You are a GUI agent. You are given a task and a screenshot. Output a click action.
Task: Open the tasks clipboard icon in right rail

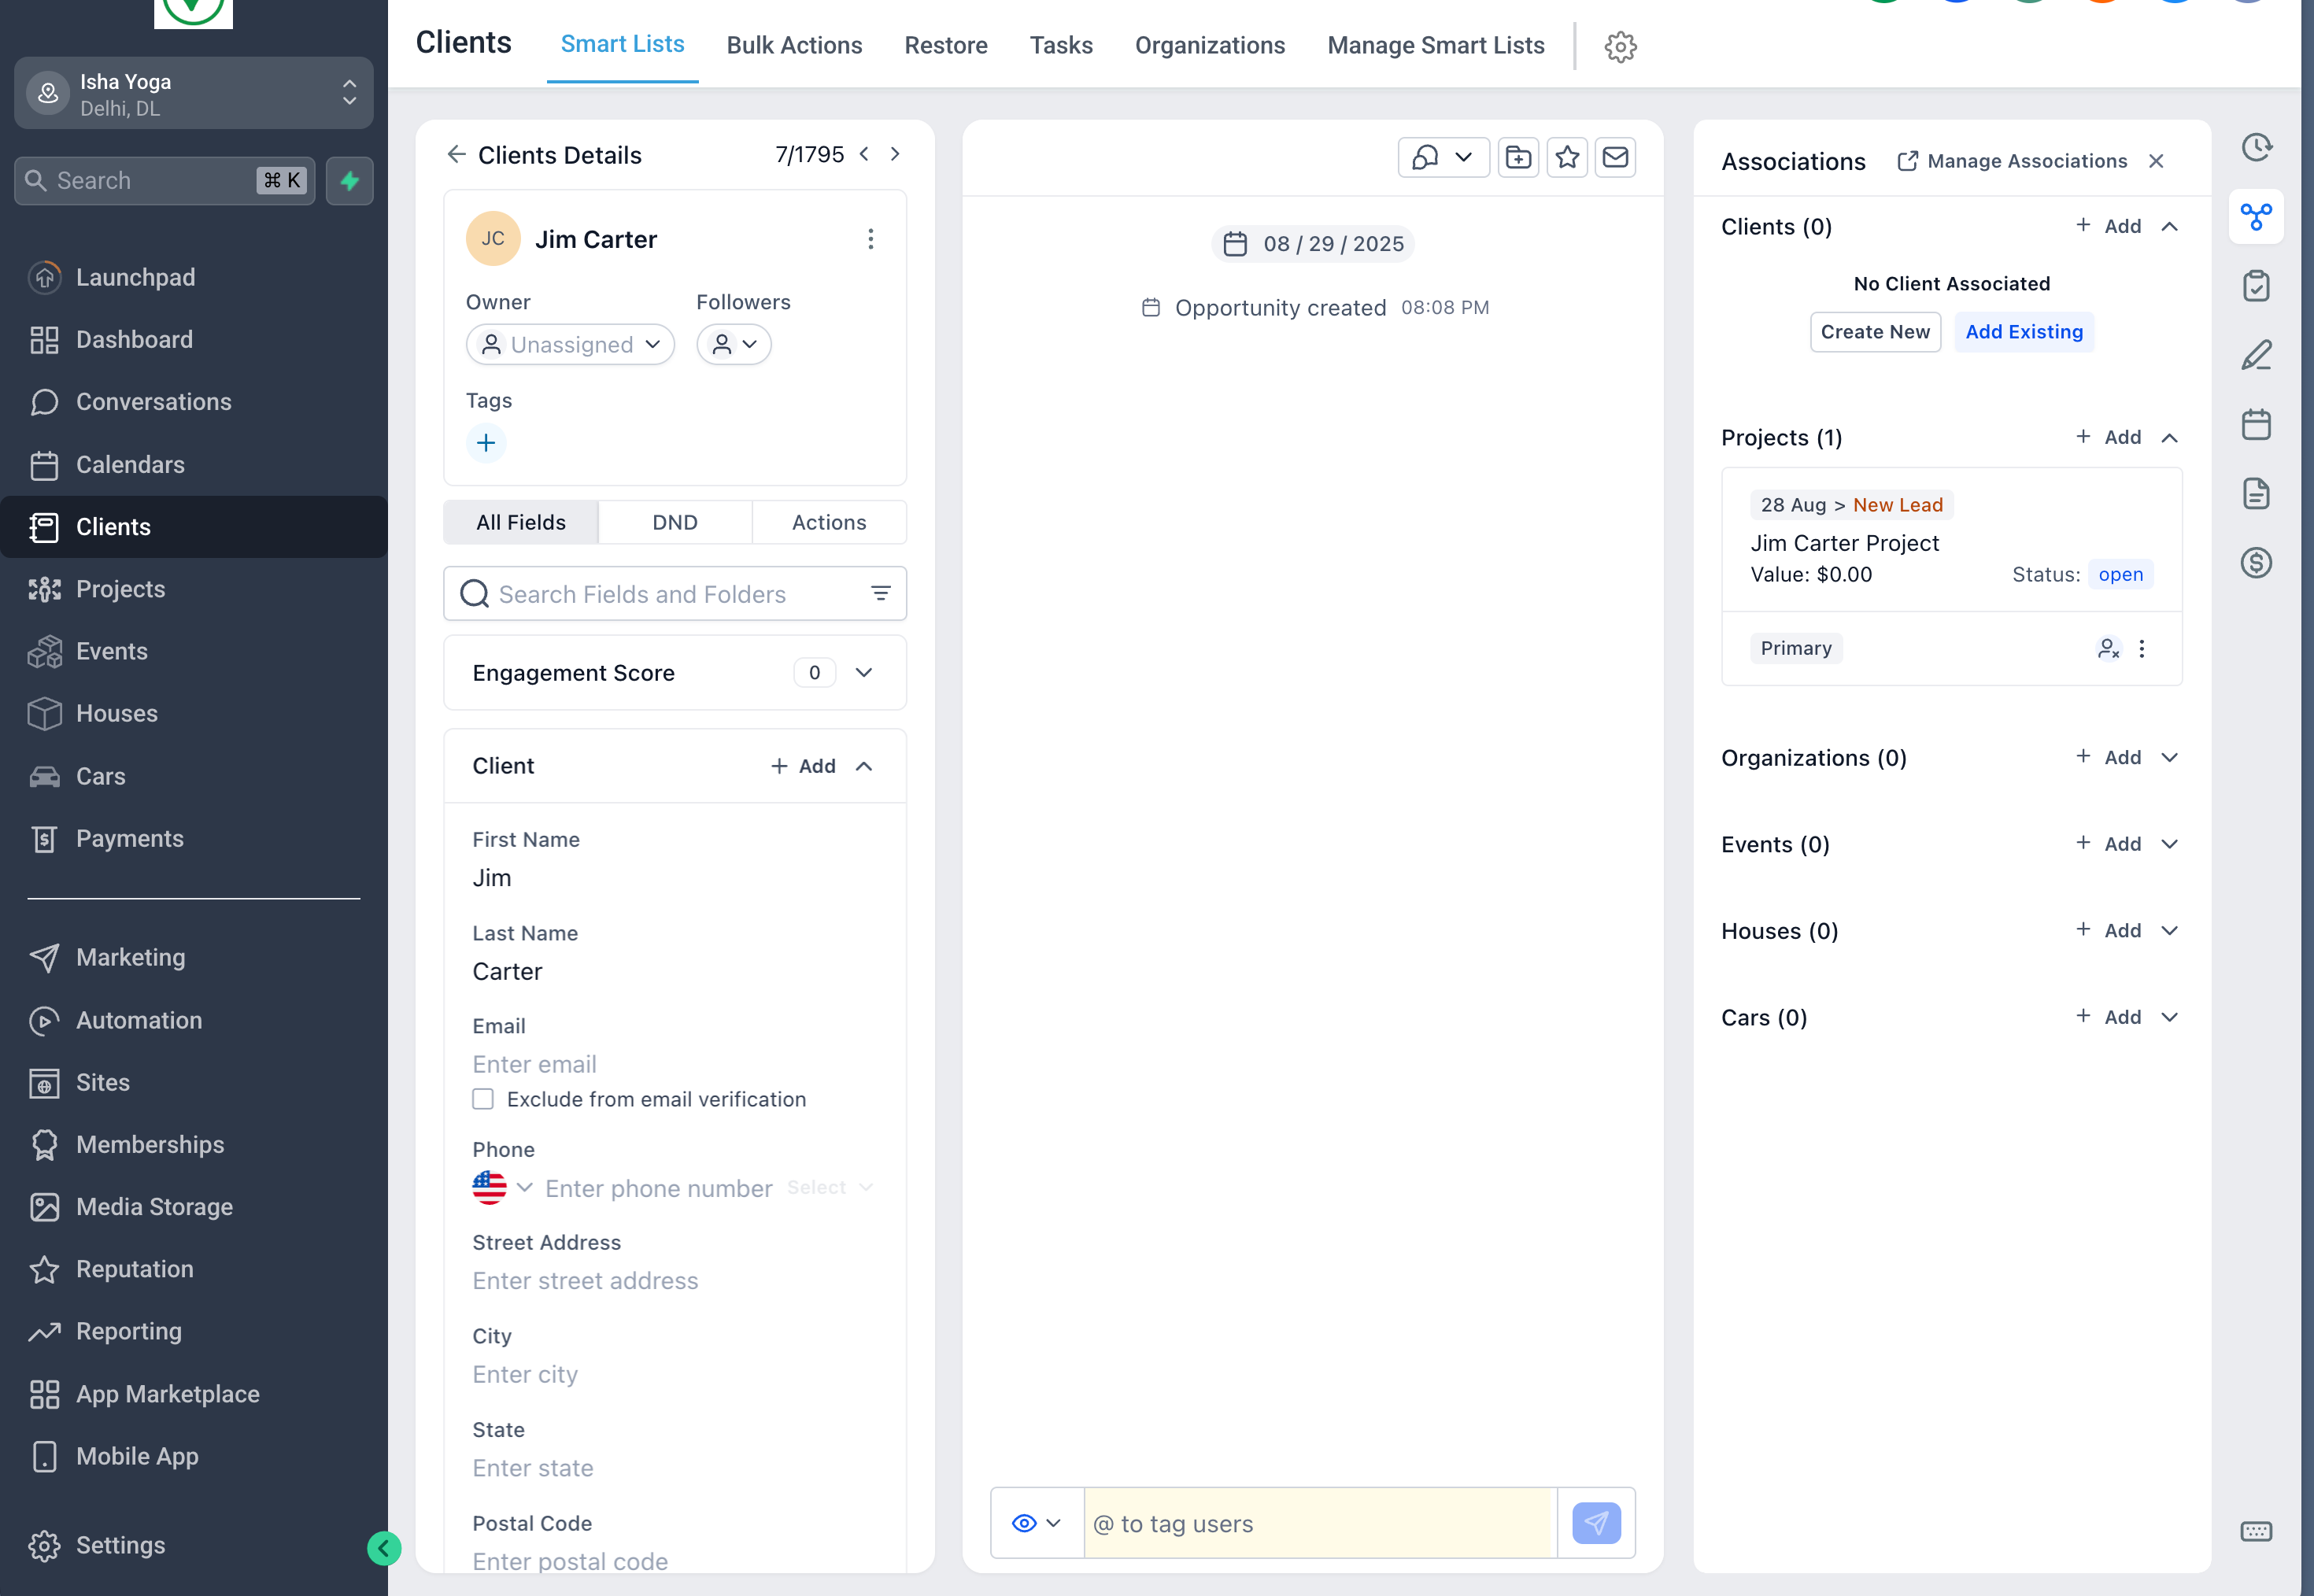coord(2256,286)
